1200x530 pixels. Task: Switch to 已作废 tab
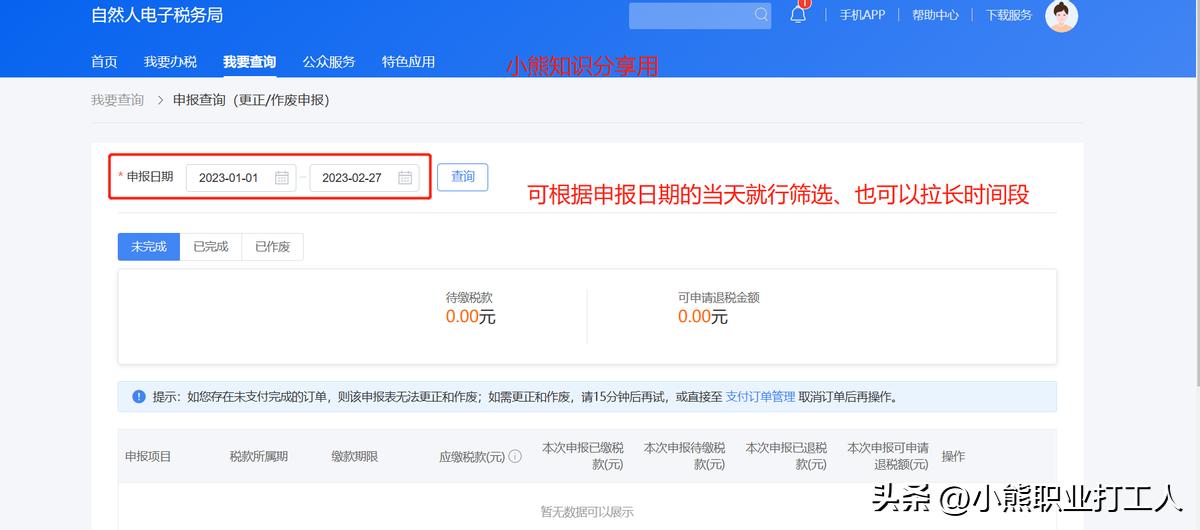(x=272, y=247)
